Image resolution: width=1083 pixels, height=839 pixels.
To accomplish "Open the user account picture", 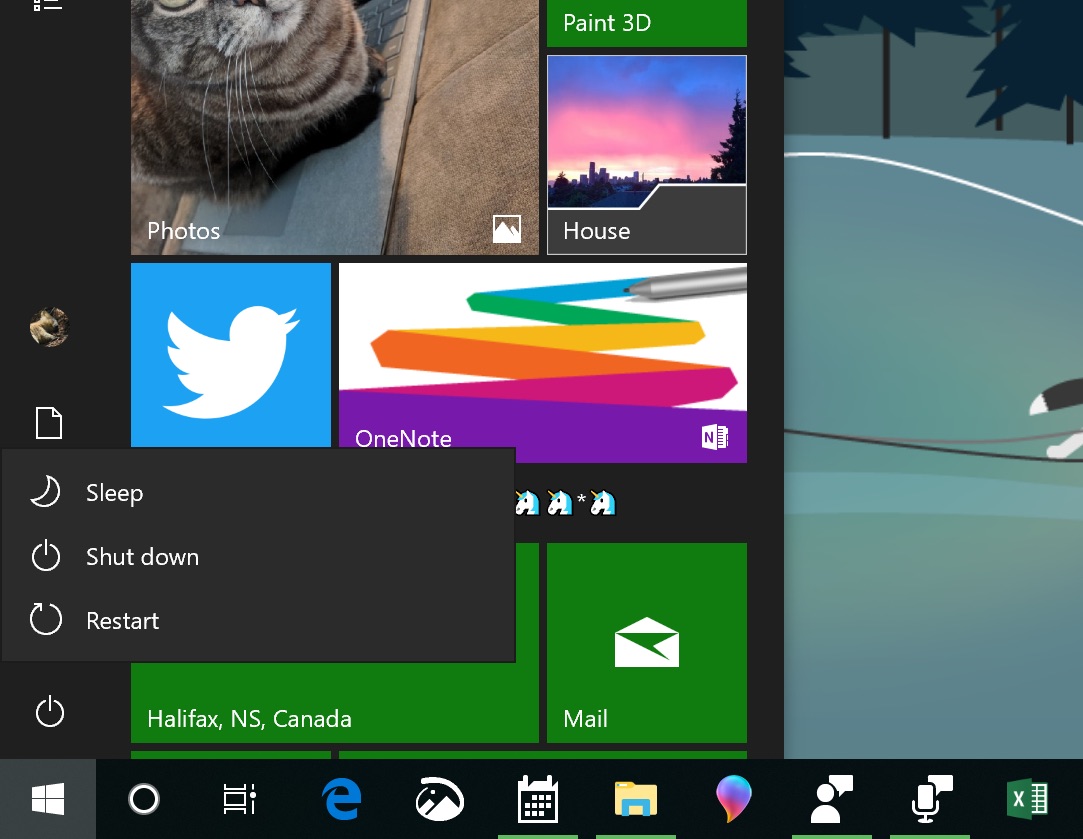I will click(x=49, y=327).
